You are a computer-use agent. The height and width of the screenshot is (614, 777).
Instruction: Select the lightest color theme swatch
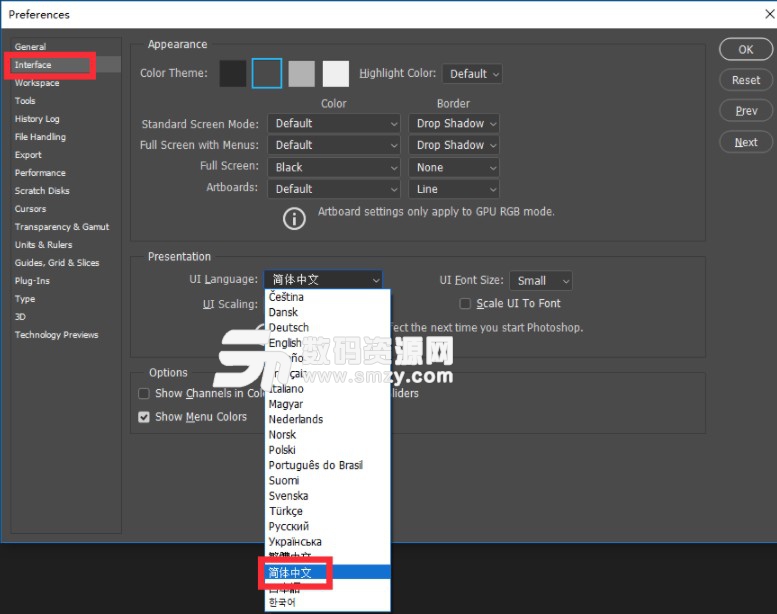[336, 73]
